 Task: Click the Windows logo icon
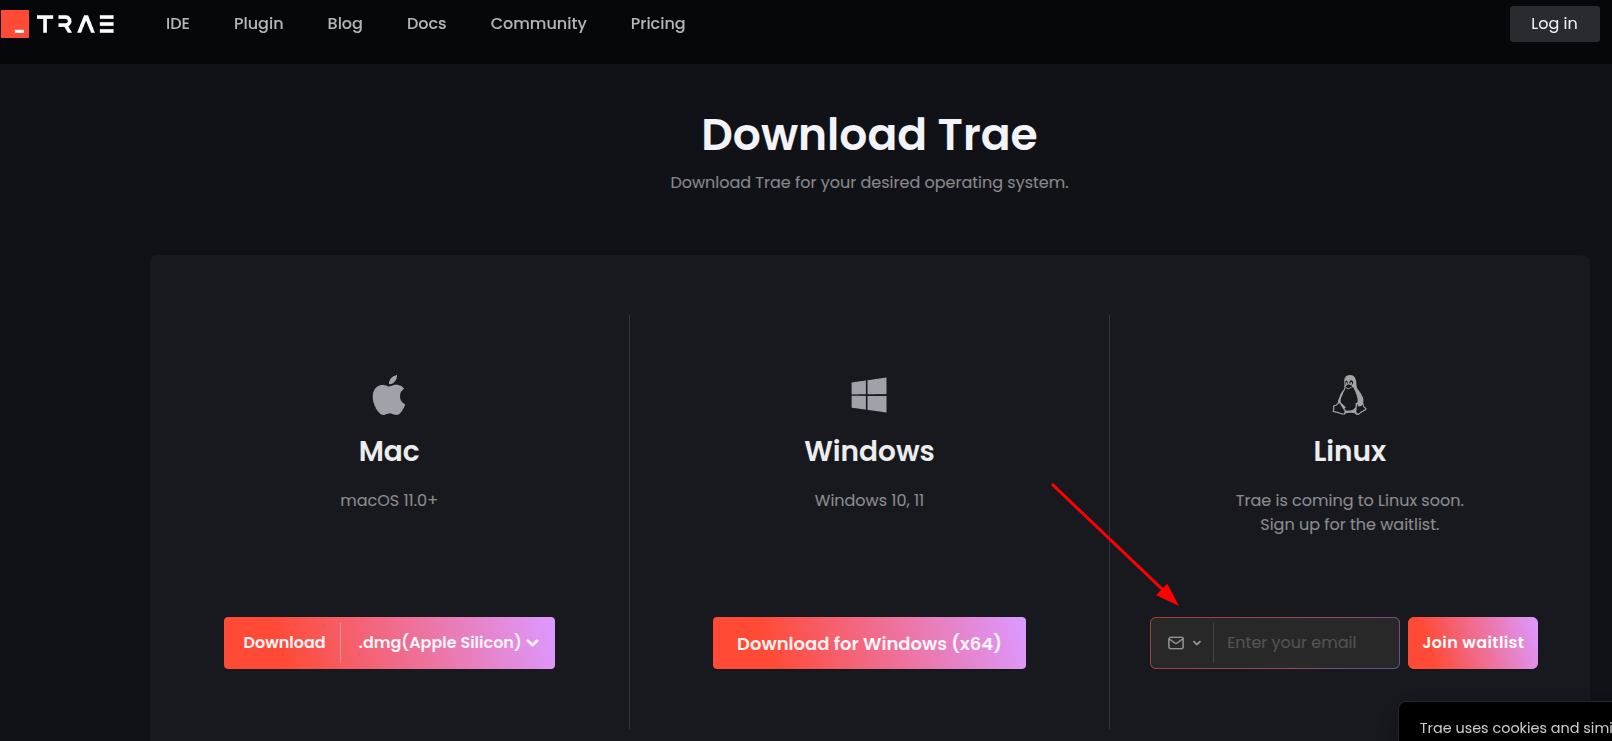(x=869, y=395)
